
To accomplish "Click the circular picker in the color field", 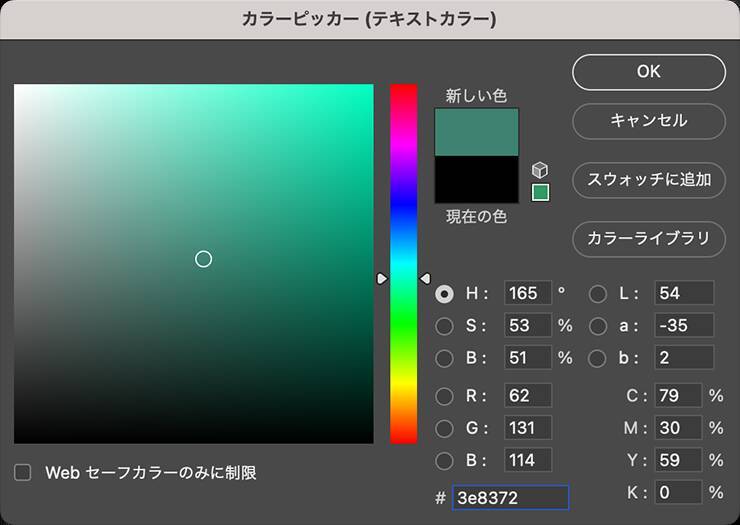I will tap(203, 259).
